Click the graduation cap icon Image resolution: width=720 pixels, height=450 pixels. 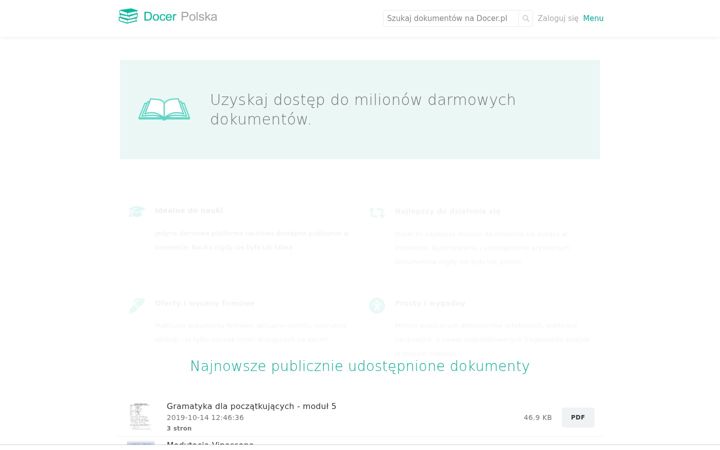click(x=136, y=212)
